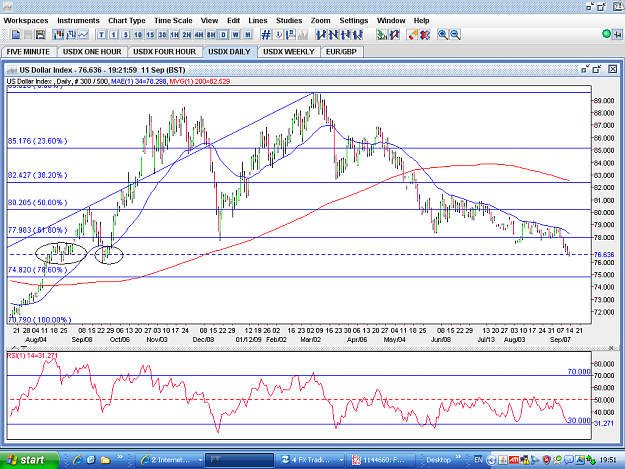The height and width of the screenshot is (469, 625).
Task: Select the third line-drawing tool icon
Action: [x=346, y=35]
